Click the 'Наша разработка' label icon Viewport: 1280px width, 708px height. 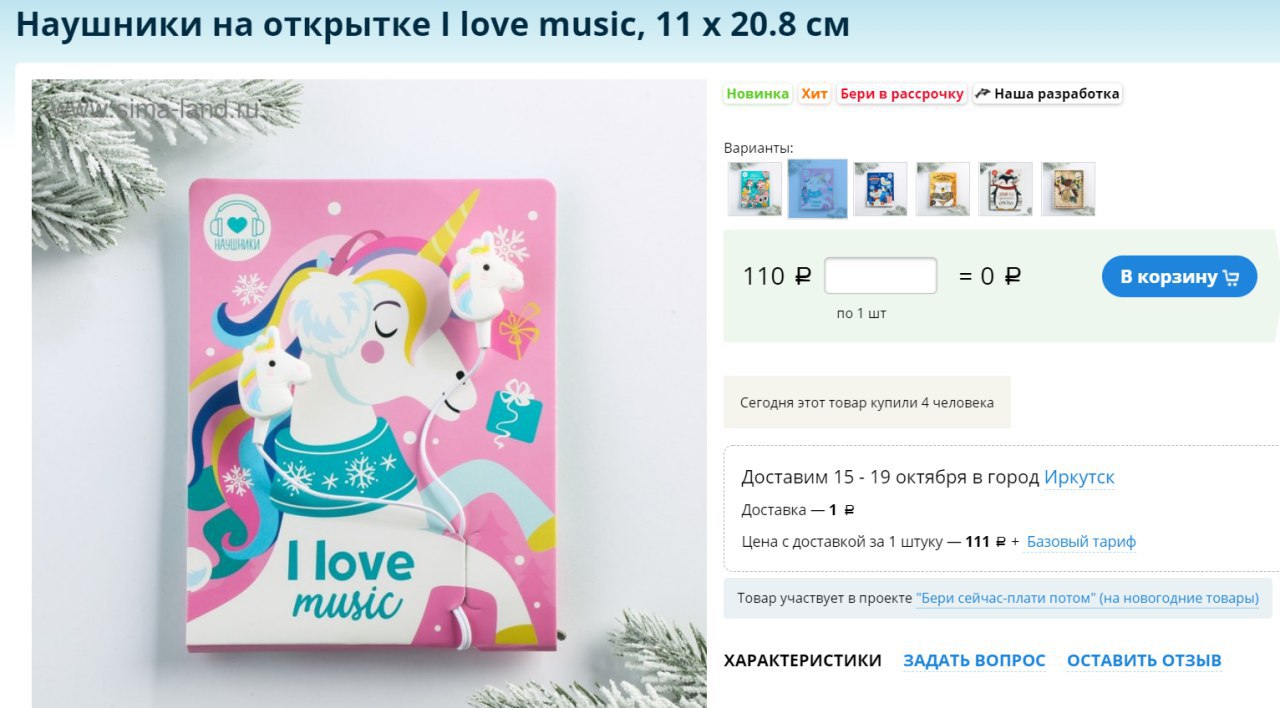coord(983,94)
